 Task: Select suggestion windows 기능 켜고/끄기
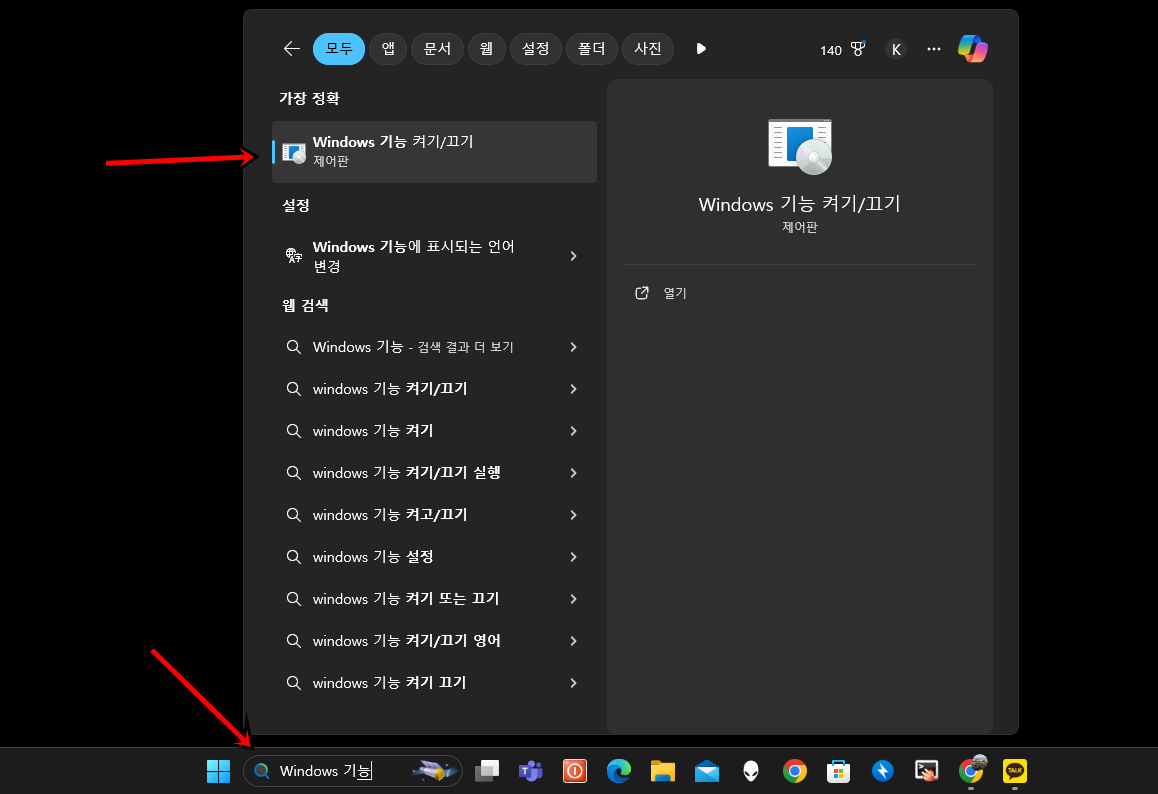point(434,515)
